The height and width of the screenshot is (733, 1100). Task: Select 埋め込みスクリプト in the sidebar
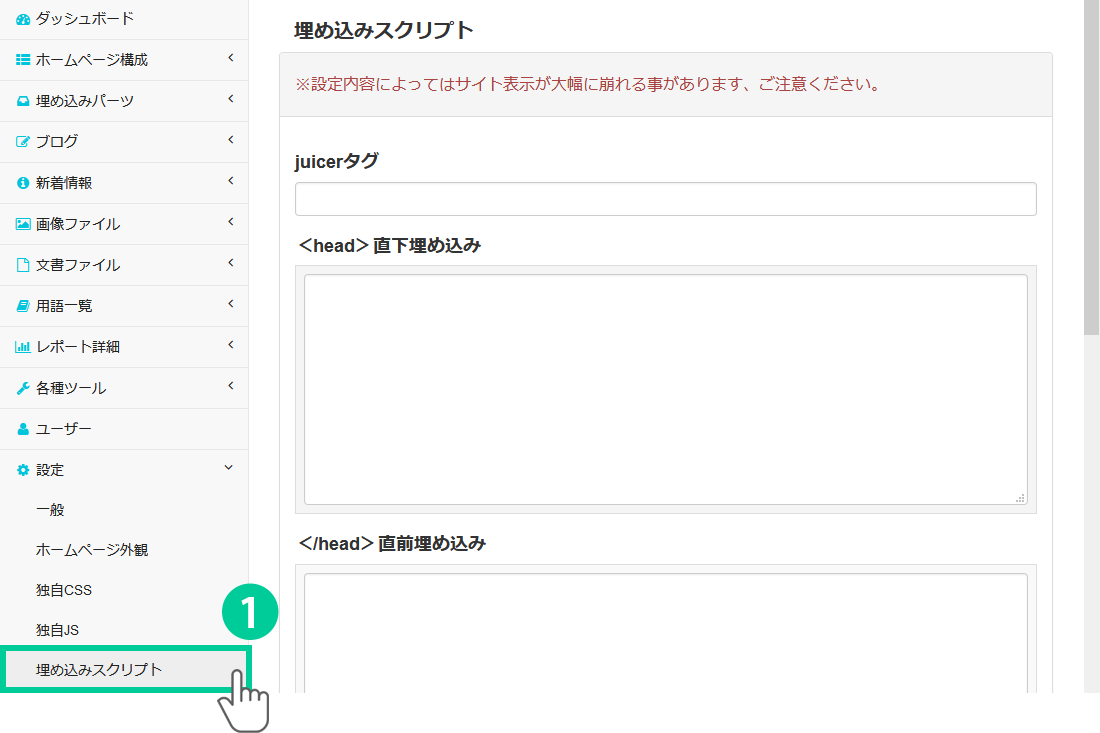(99, 670)
